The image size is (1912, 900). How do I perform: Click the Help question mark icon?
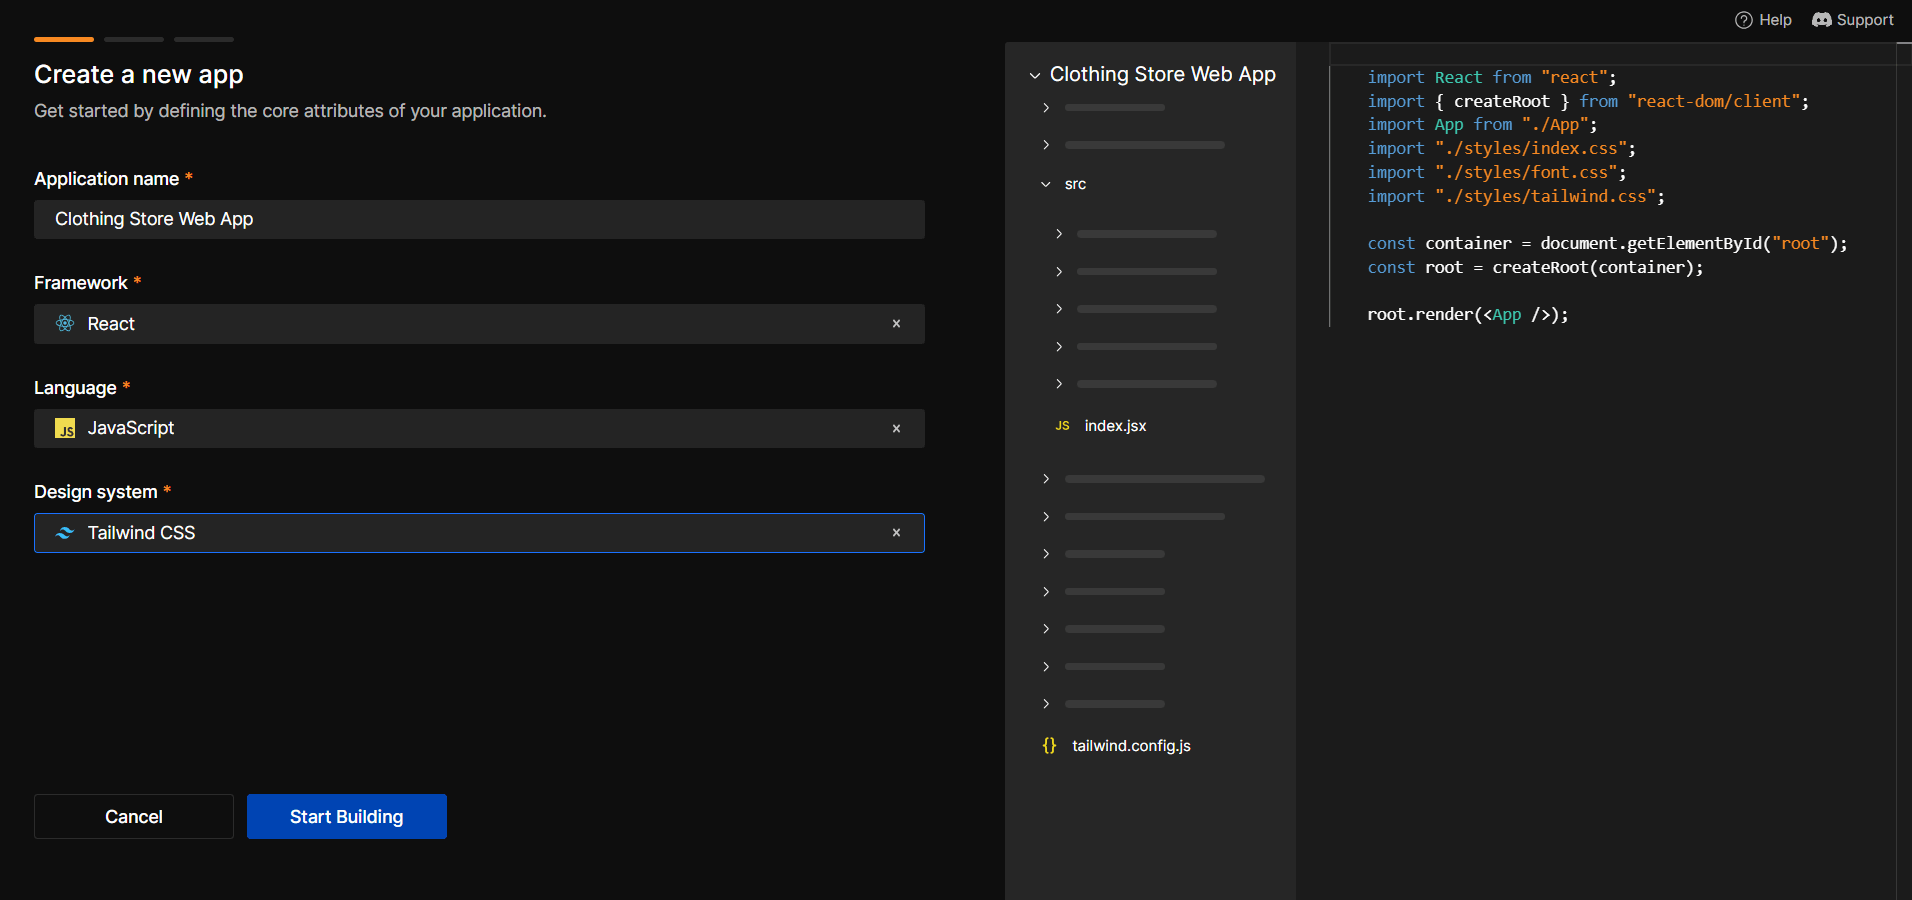click(x=1744, y=20)
